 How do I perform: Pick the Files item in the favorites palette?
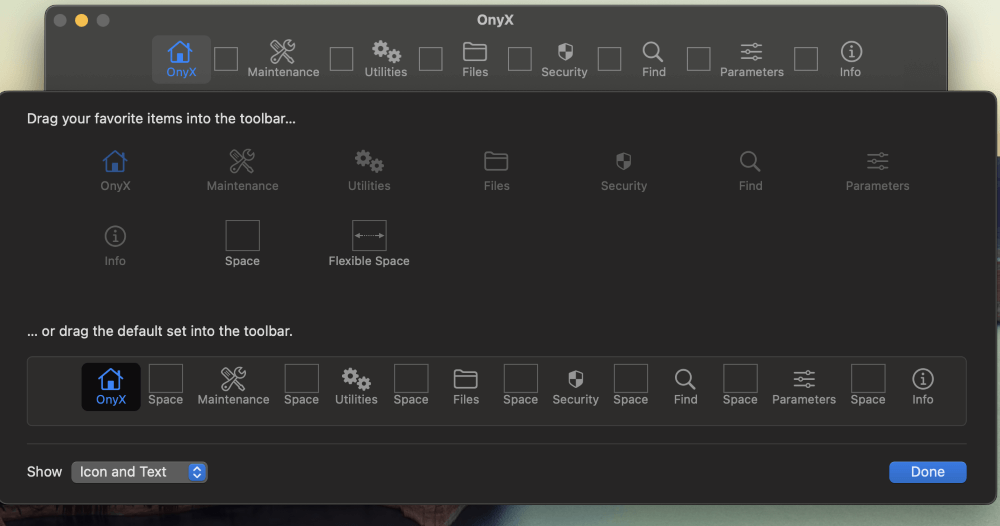[496, 171]
